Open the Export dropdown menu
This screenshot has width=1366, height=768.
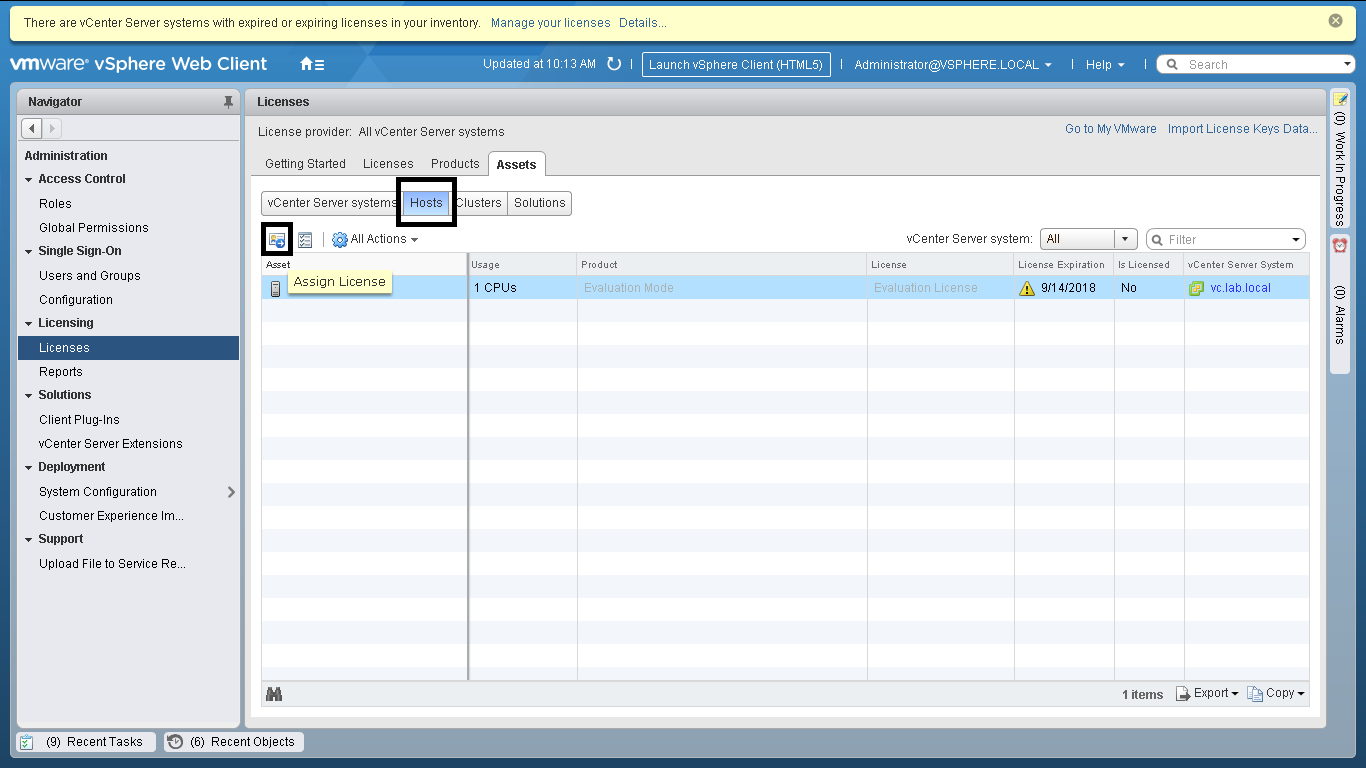click(x=1208, y=693)
